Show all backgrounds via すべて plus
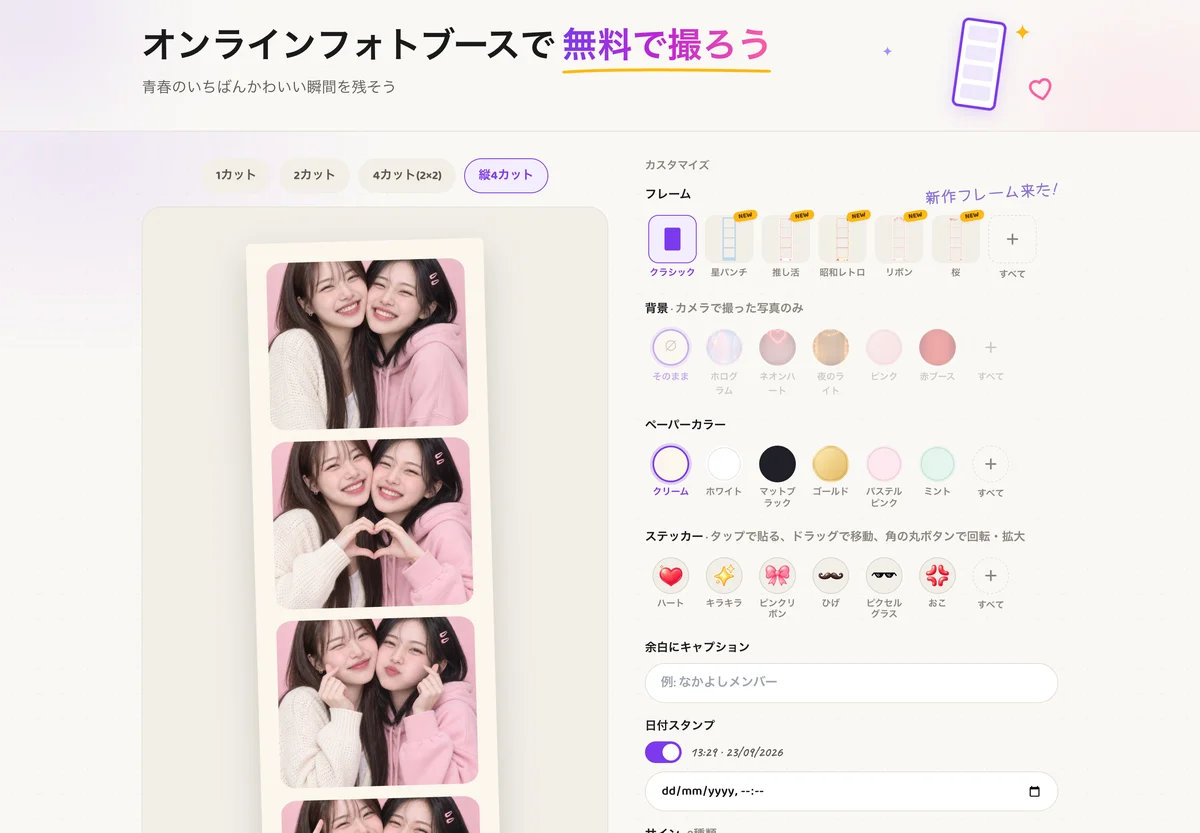Screen dimensions: 1200x833 point(991,347)
